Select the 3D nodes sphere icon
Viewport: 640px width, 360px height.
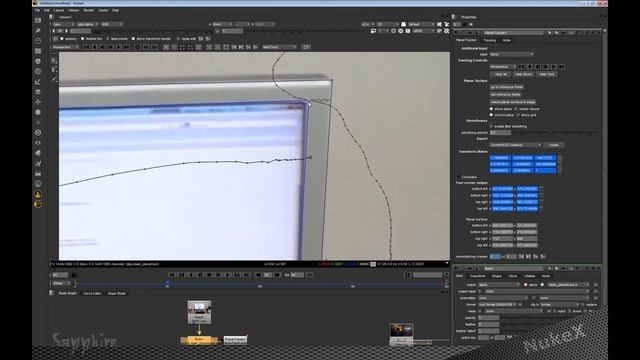[x=38, y=112]
